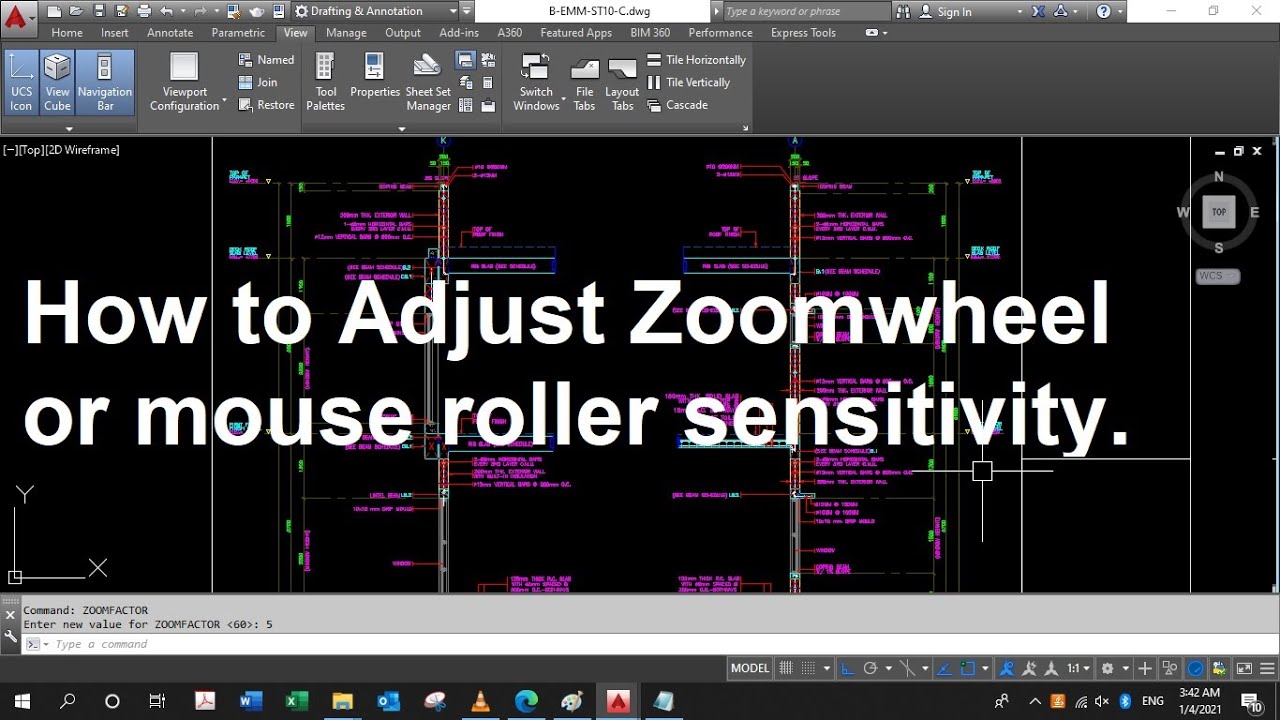Toggle drawing grid display in status bar
Viewport: 1280px width, 720px height.
click(x=786, y=668)
